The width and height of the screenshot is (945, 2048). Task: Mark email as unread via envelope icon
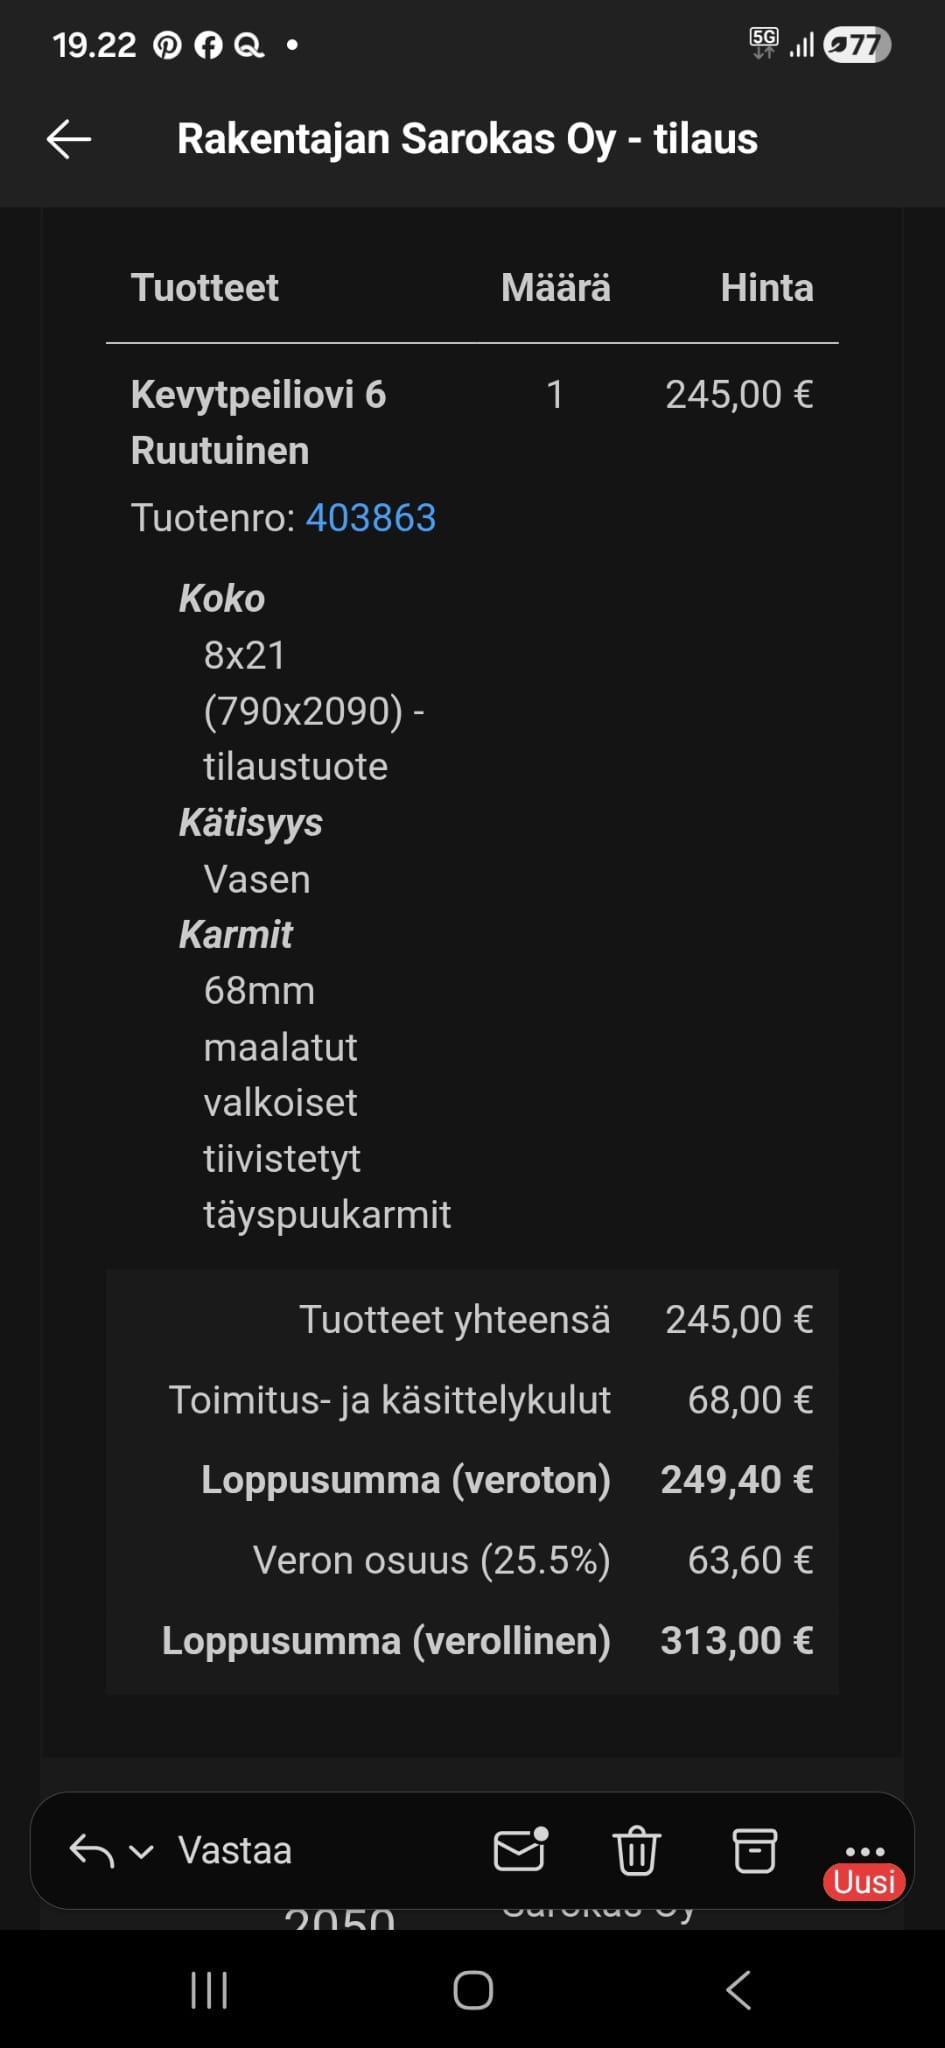click(x=519, y=1851)
